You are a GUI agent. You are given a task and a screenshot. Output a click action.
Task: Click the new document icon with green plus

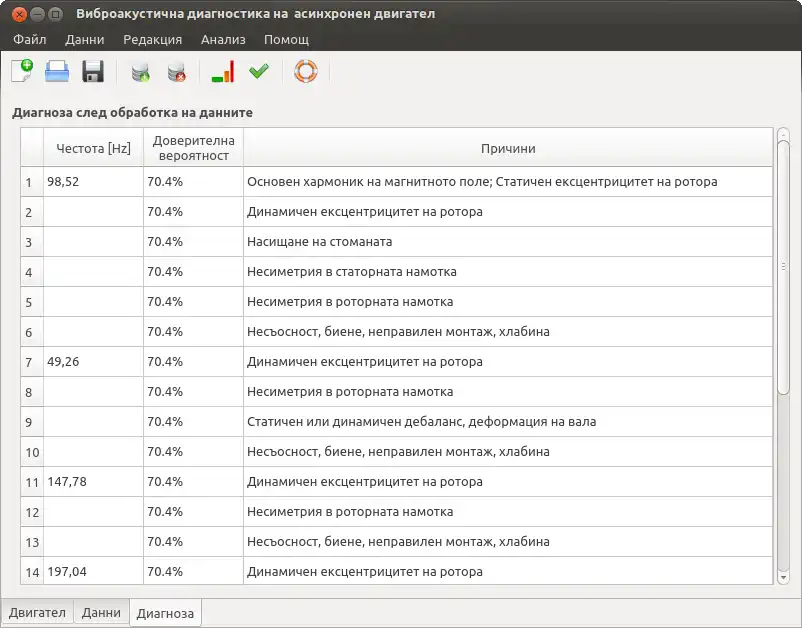coord(22,71)
